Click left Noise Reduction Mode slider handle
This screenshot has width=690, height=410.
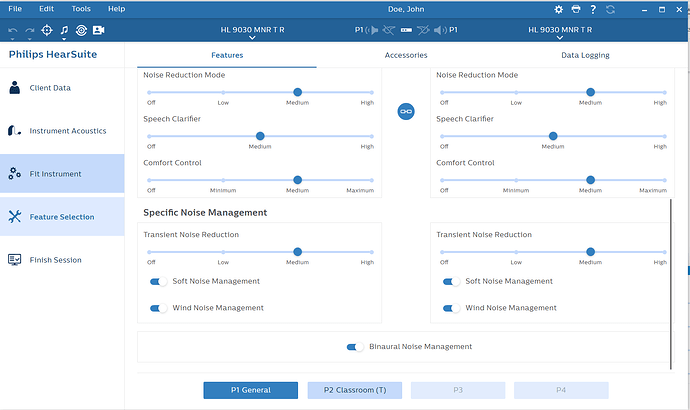coord(297,92)
